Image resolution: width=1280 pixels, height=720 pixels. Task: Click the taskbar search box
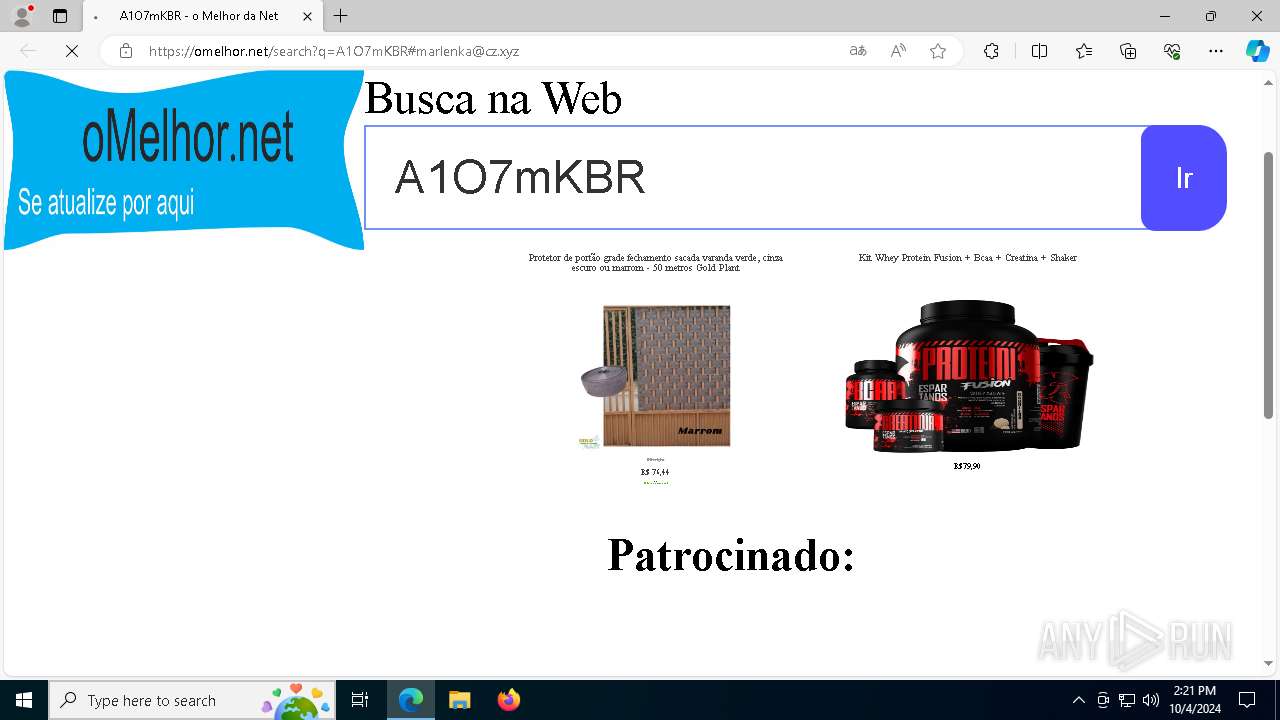(192, 700)
